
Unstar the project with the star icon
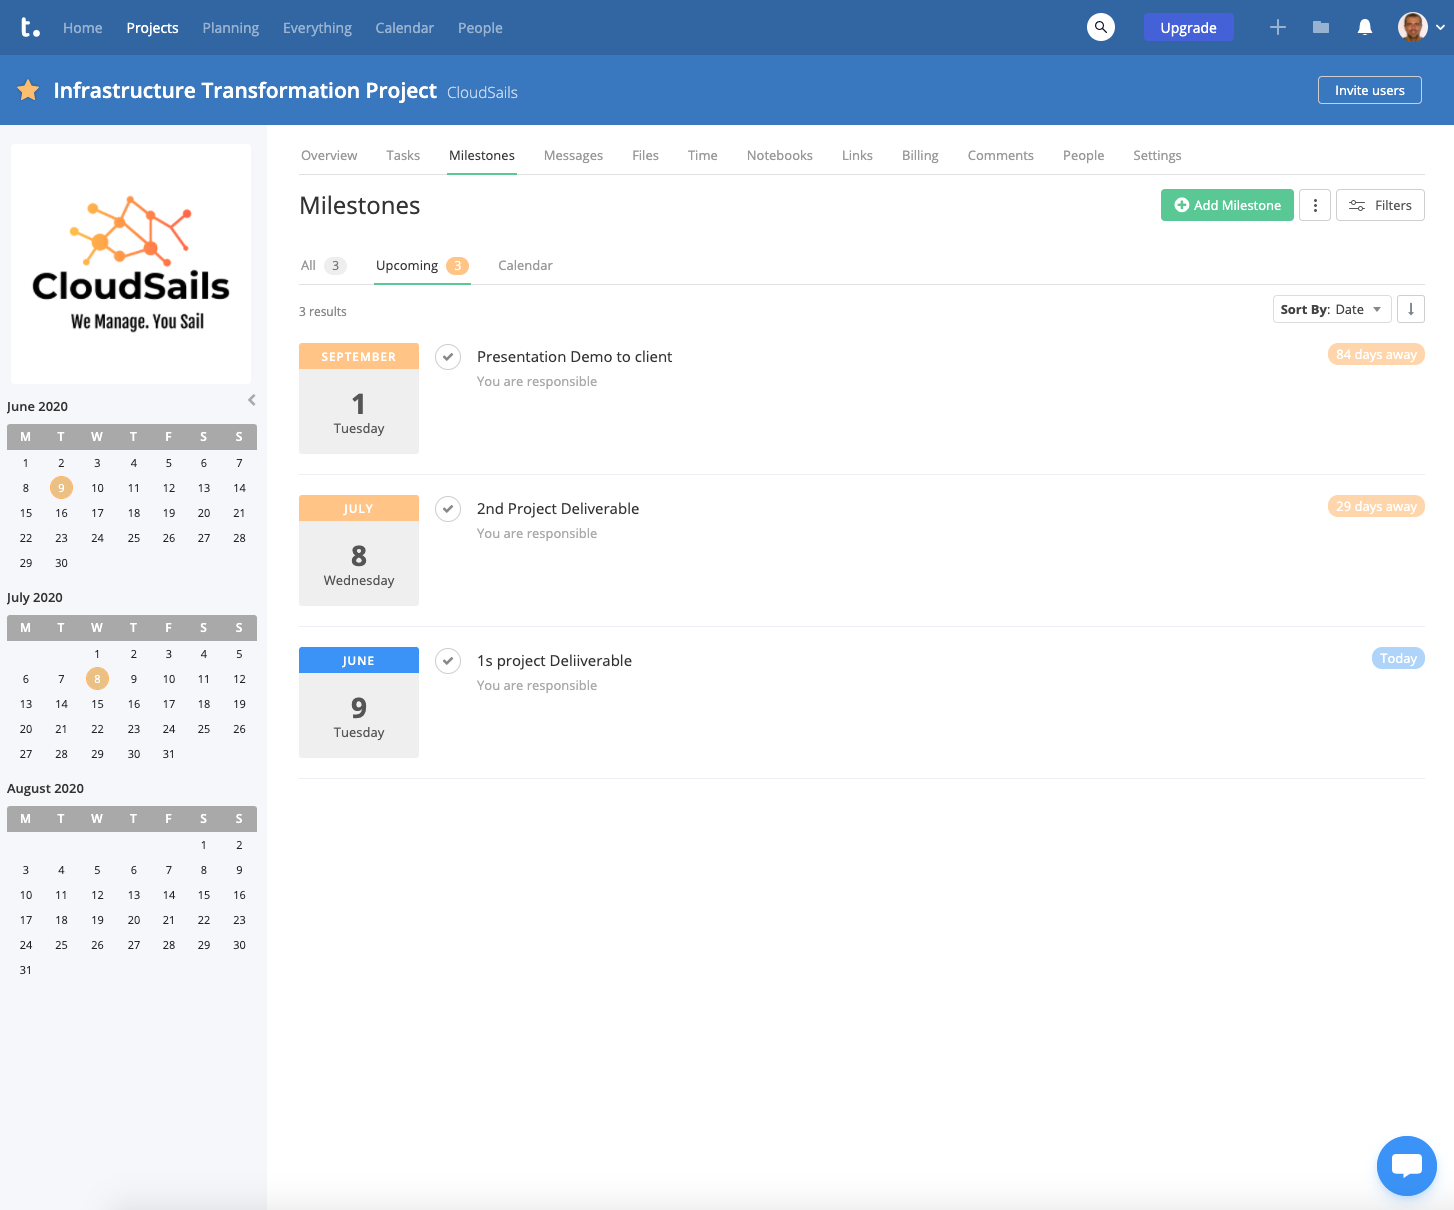pyautogui.click(x=28, y=90)
